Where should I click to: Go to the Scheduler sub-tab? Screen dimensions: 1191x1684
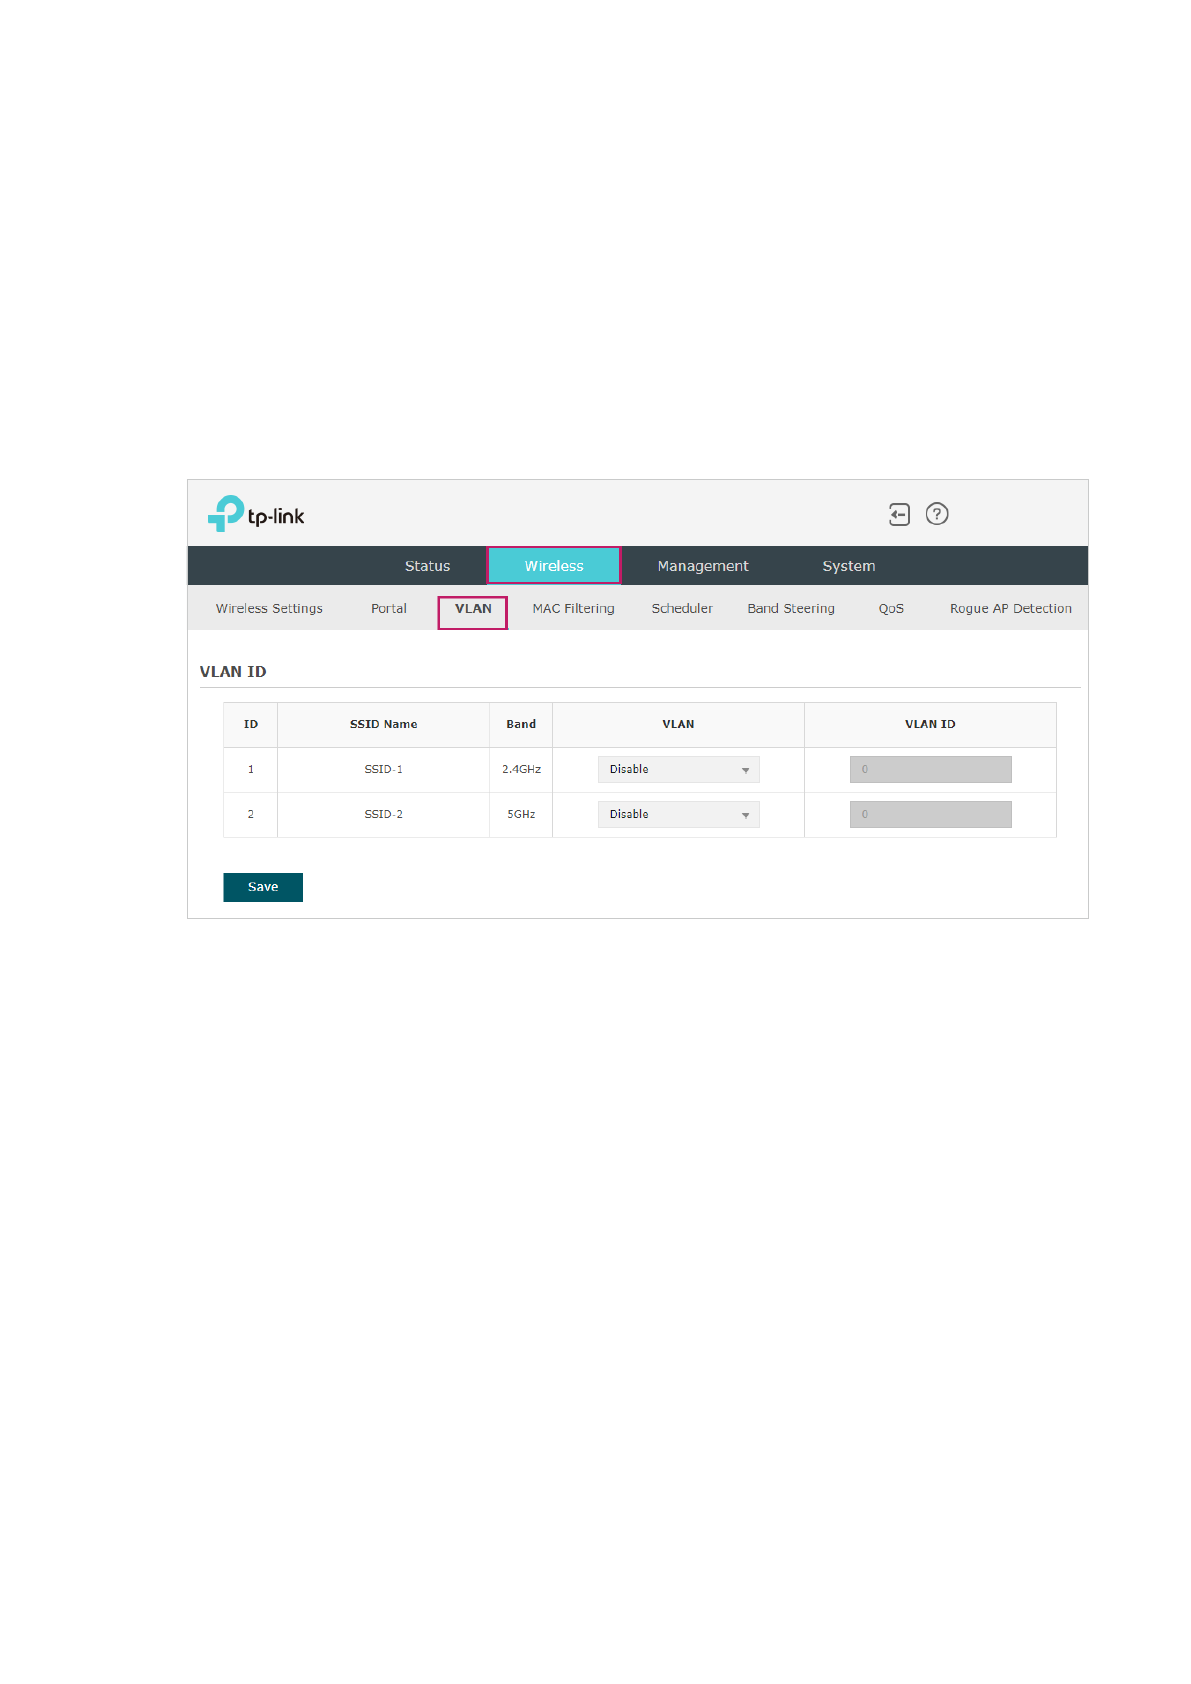(682, 608)
